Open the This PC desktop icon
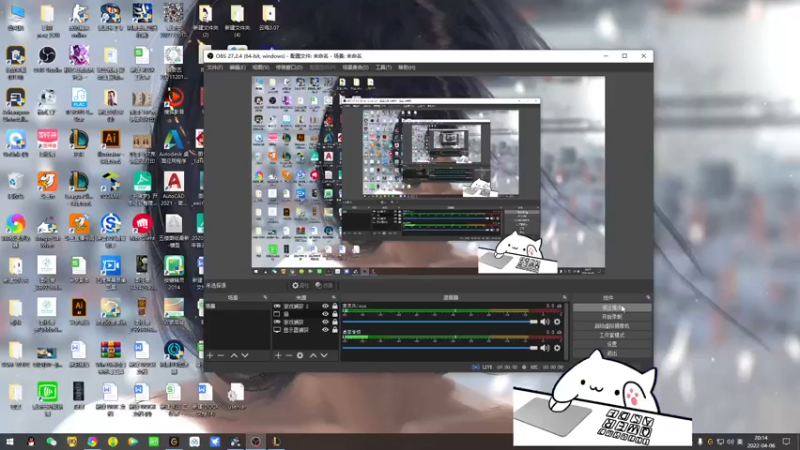The width and height of the screenshot is (800, 450). [15, 18]
